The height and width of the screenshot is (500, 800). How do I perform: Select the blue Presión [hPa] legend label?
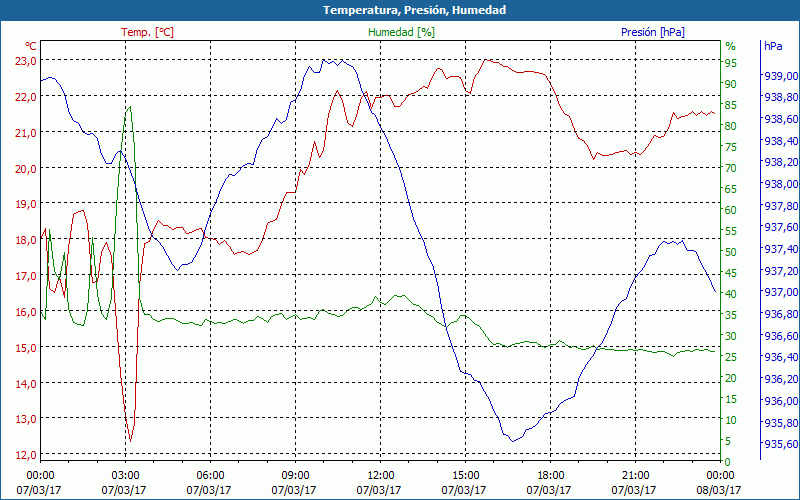(653, 32)
